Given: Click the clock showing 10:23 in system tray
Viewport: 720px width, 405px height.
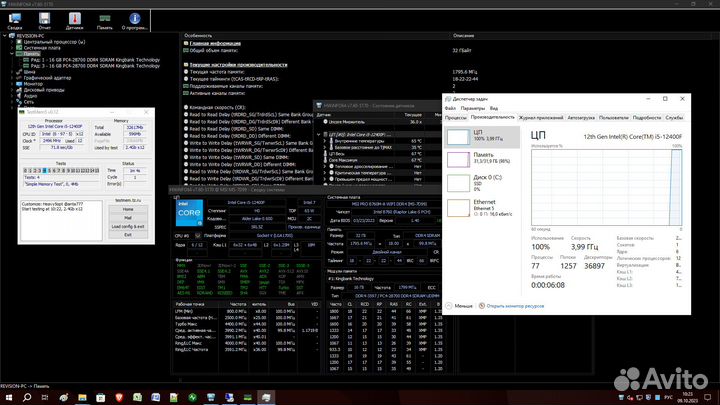Looking at the screenshot, I should click(687, 397).
